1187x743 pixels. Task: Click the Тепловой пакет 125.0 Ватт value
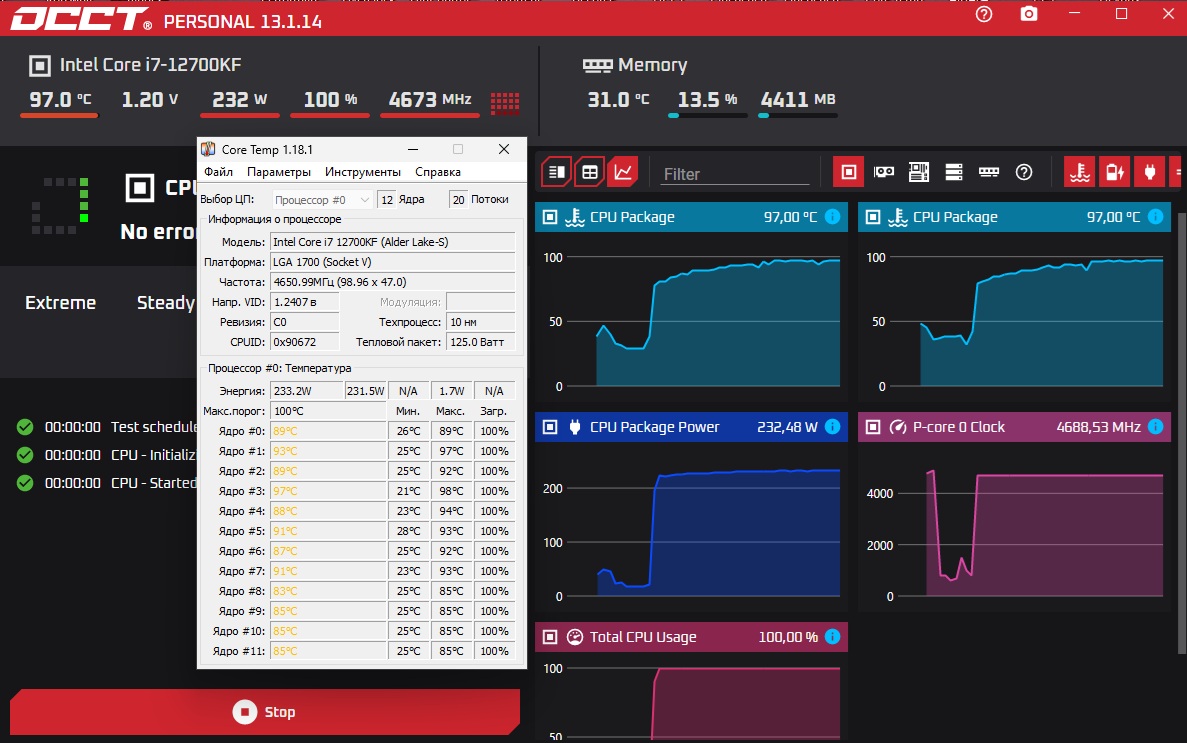point(480,342)
